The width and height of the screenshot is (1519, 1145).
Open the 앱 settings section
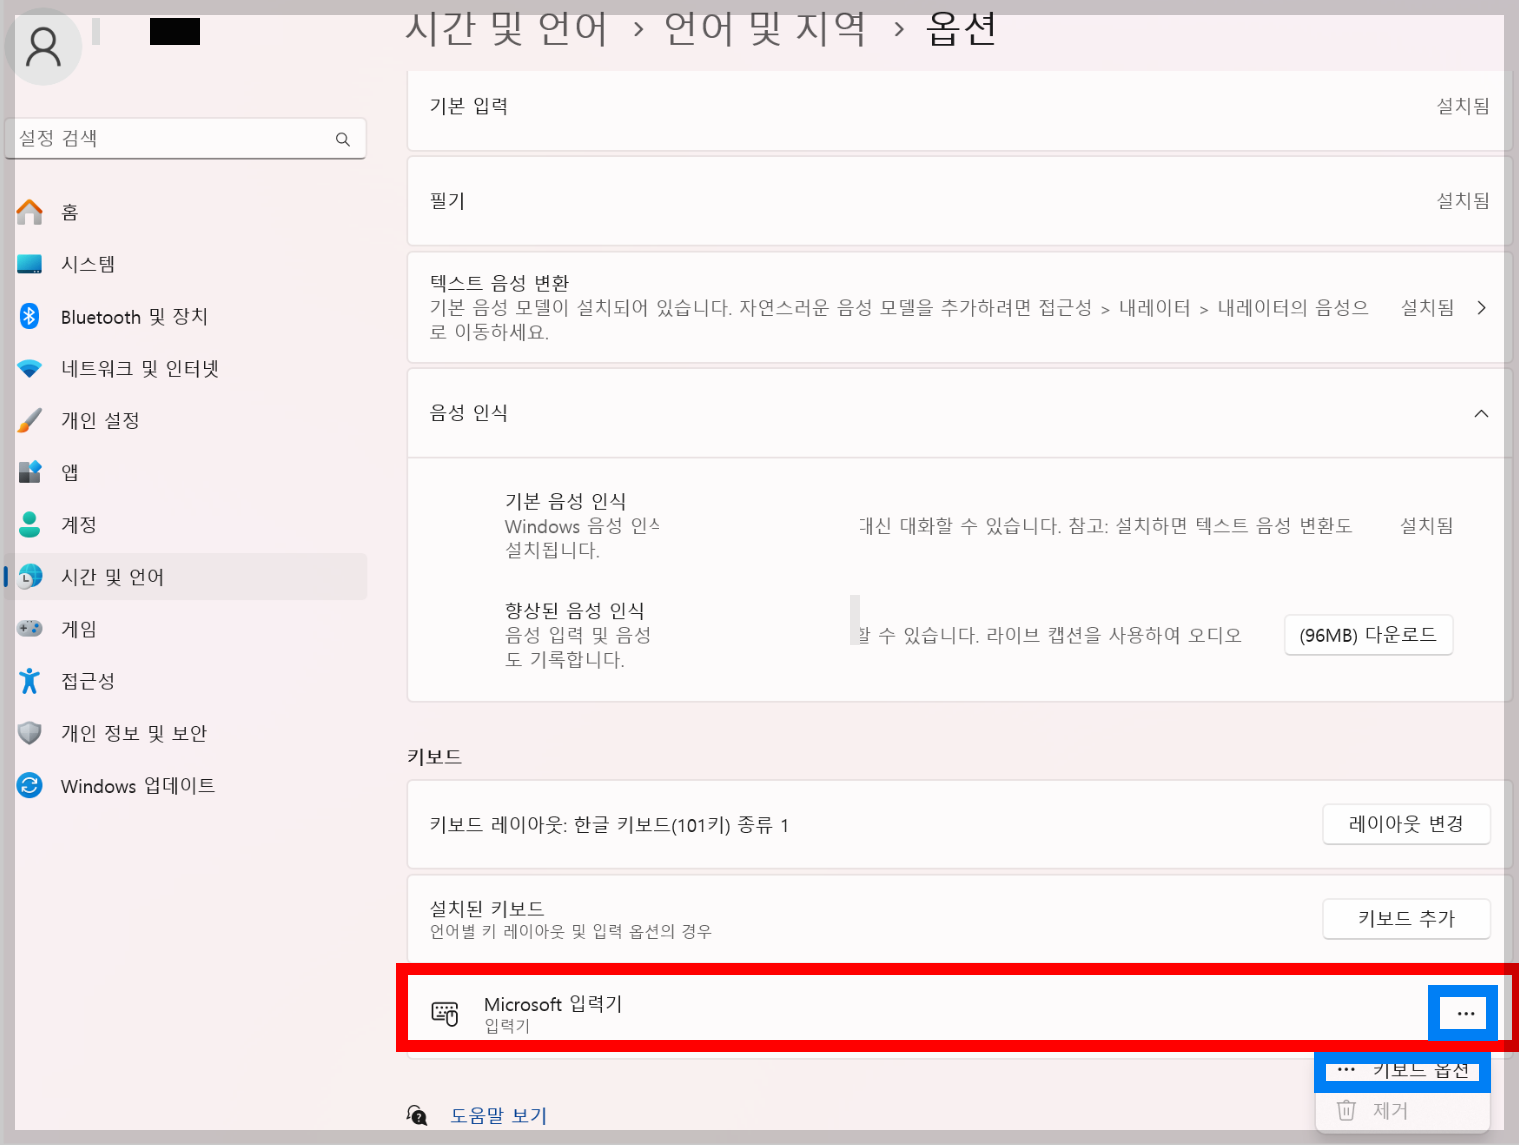[x=69, y=472]
